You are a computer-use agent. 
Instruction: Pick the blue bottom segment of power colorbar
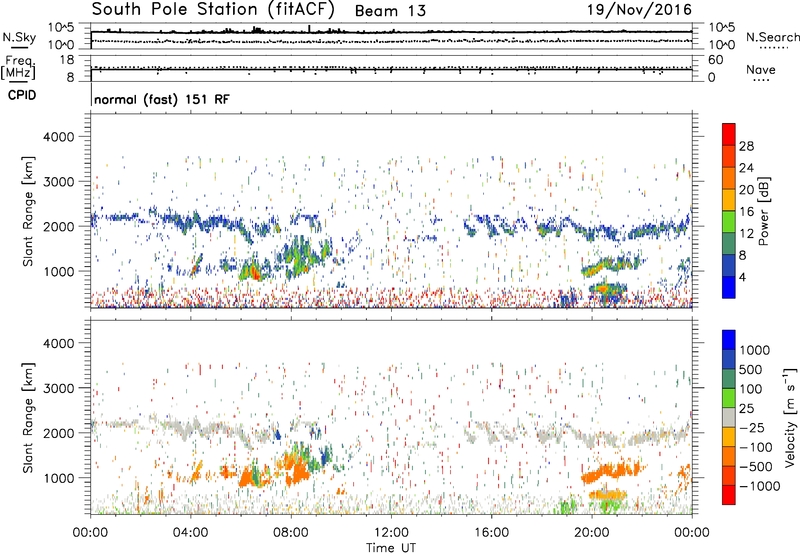[x=729, y=287]
